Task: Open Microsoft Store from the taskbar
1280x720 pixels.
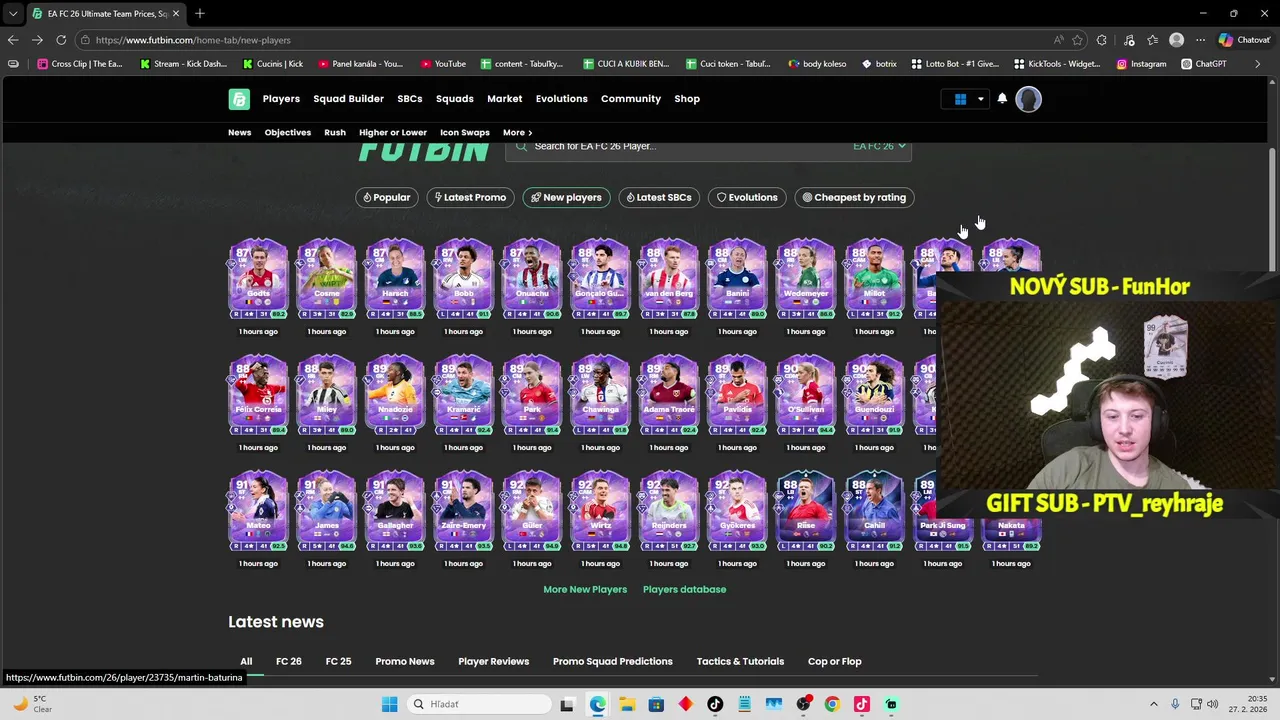Action: coord(656,704)
